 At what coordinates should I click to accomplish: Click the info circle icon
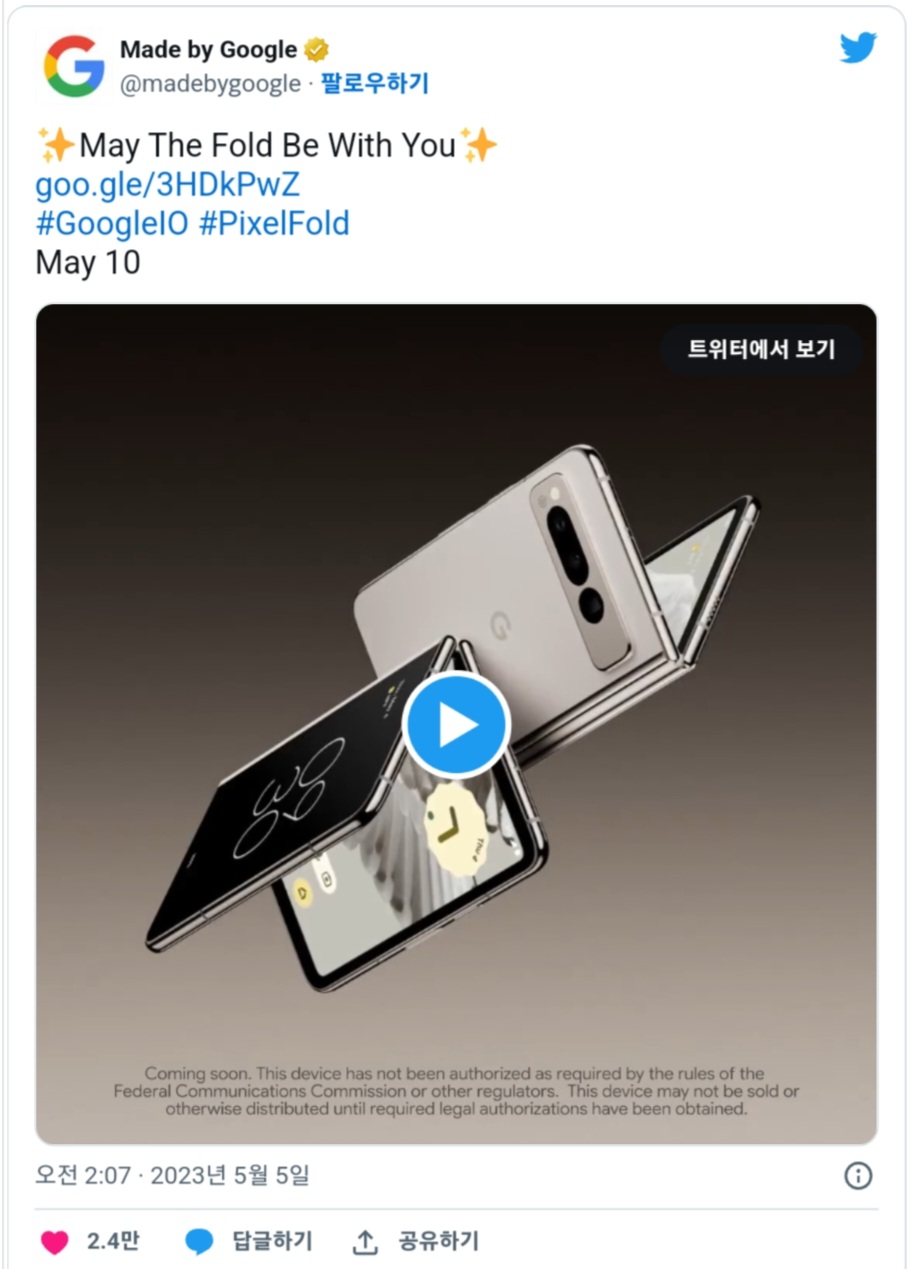click(858, 1175)
